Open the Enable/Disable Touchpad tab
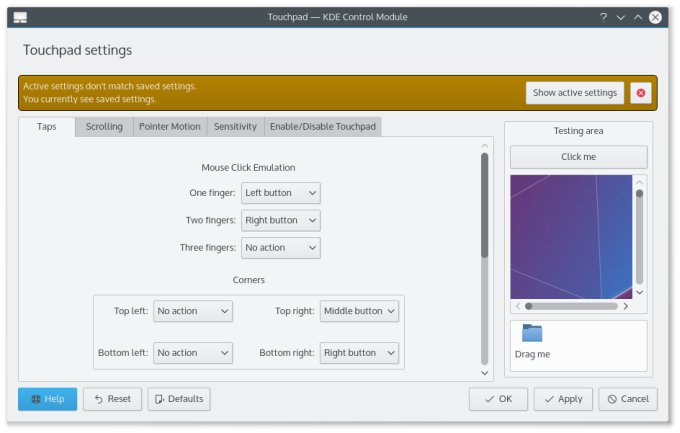The height and width of the screenshot is (433, 680). [323, 127]
